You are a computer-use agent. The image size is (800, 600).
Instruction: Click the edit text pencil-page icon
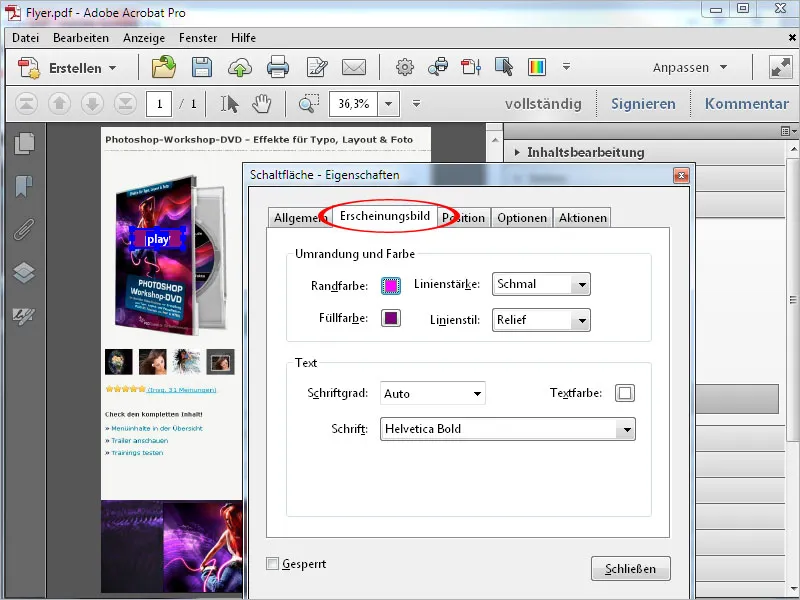pyautogui.click(x=316, y=67)
